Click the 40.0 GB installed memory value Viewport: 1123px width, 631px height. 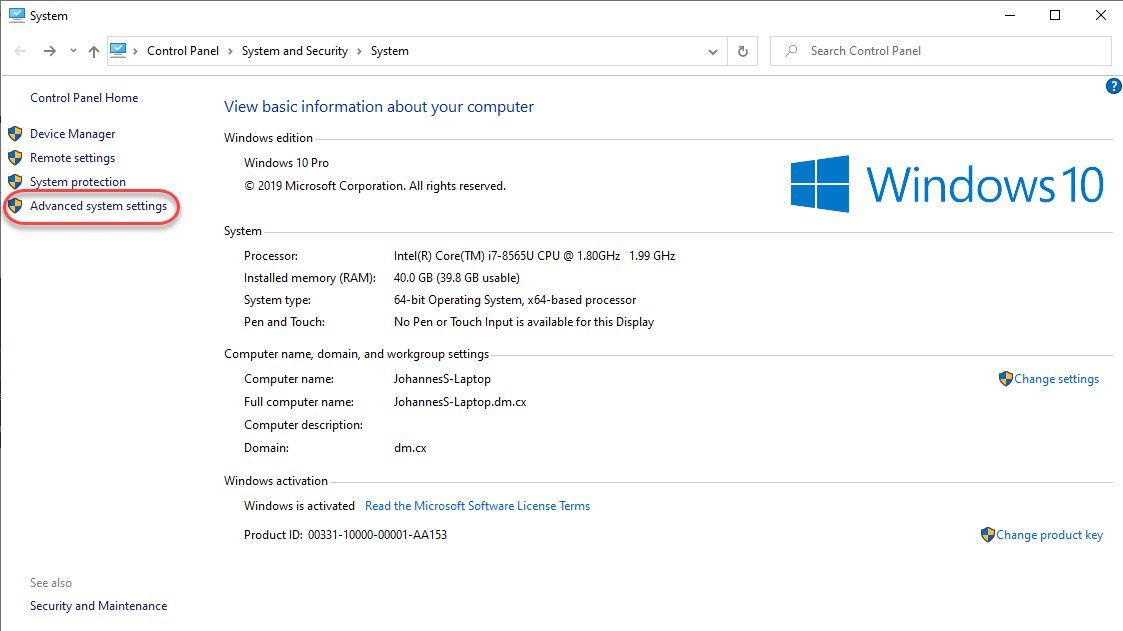point(457,278)
